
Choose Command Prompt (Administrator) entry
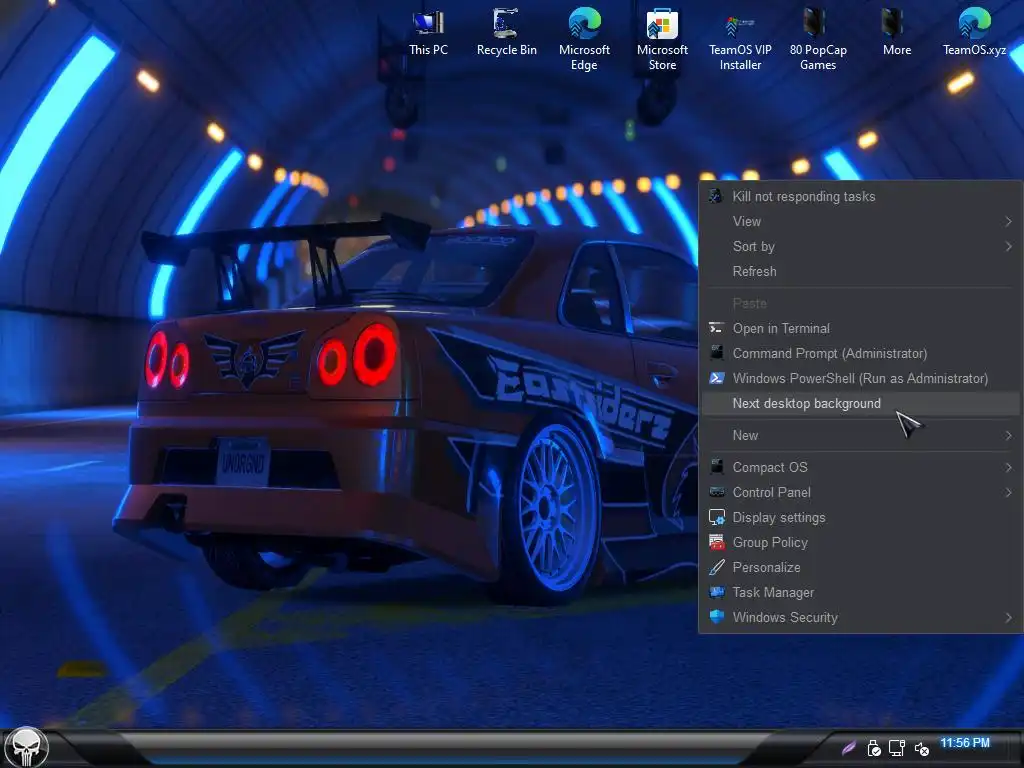860,353
